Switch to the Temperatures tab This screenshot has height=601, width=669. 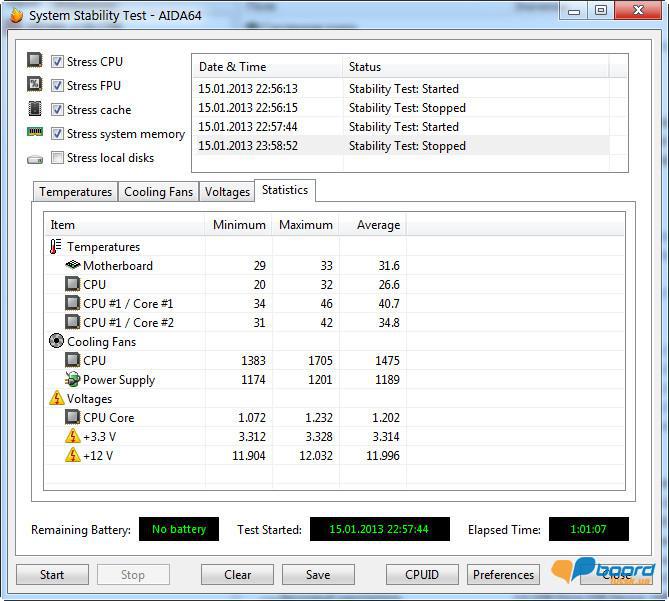75,192
